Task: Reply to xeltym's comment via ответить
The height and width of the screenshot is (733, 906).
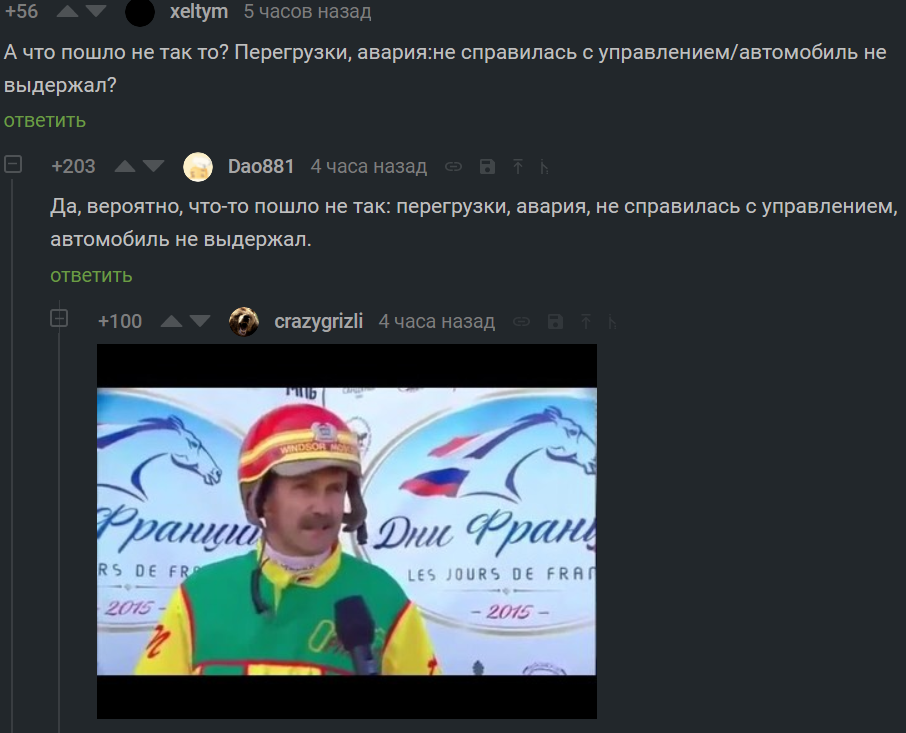Action: (x=44, y=121)
